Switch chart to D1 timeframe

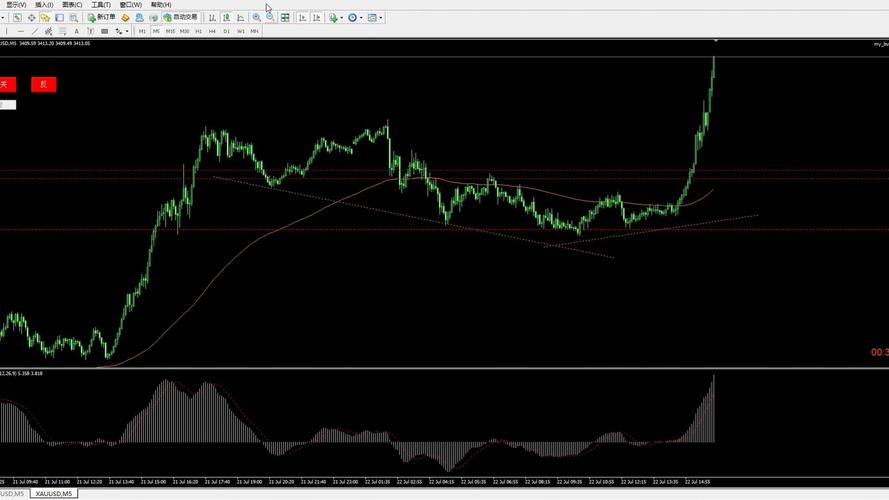pos(227,31)
